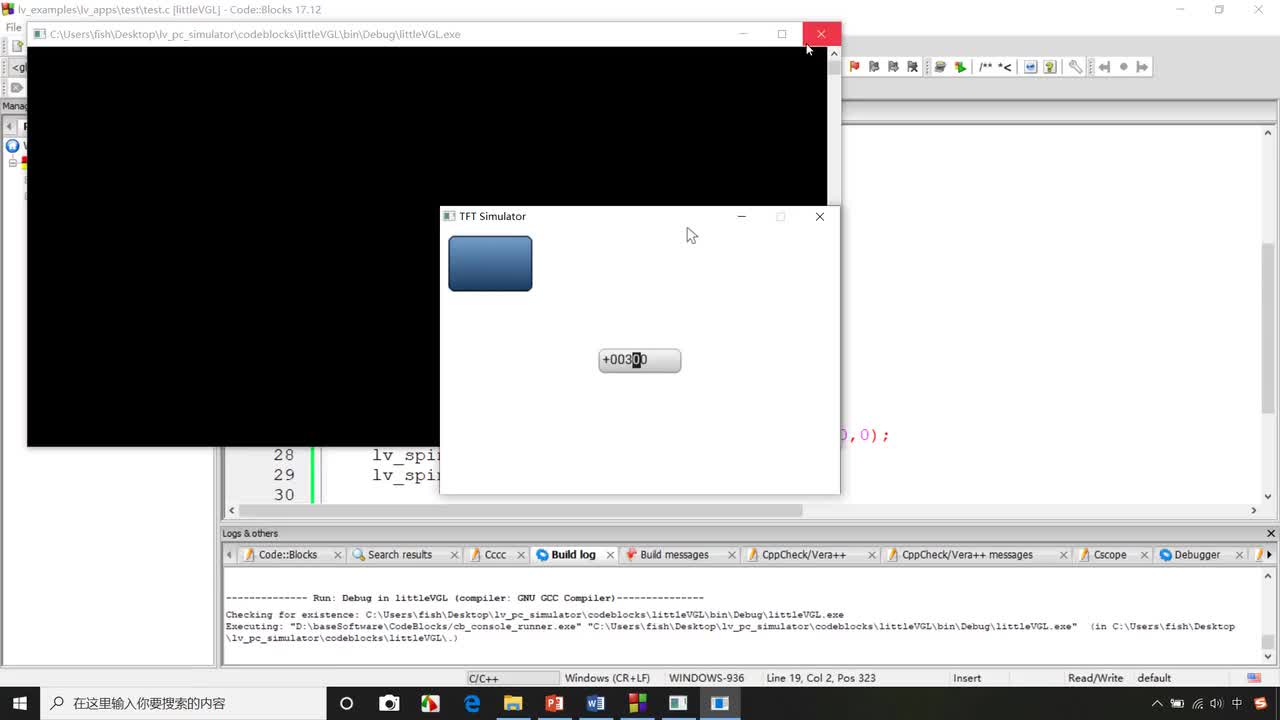
Task: Click the Doxygen view HTML document icon
Action: click(1030, 67)
